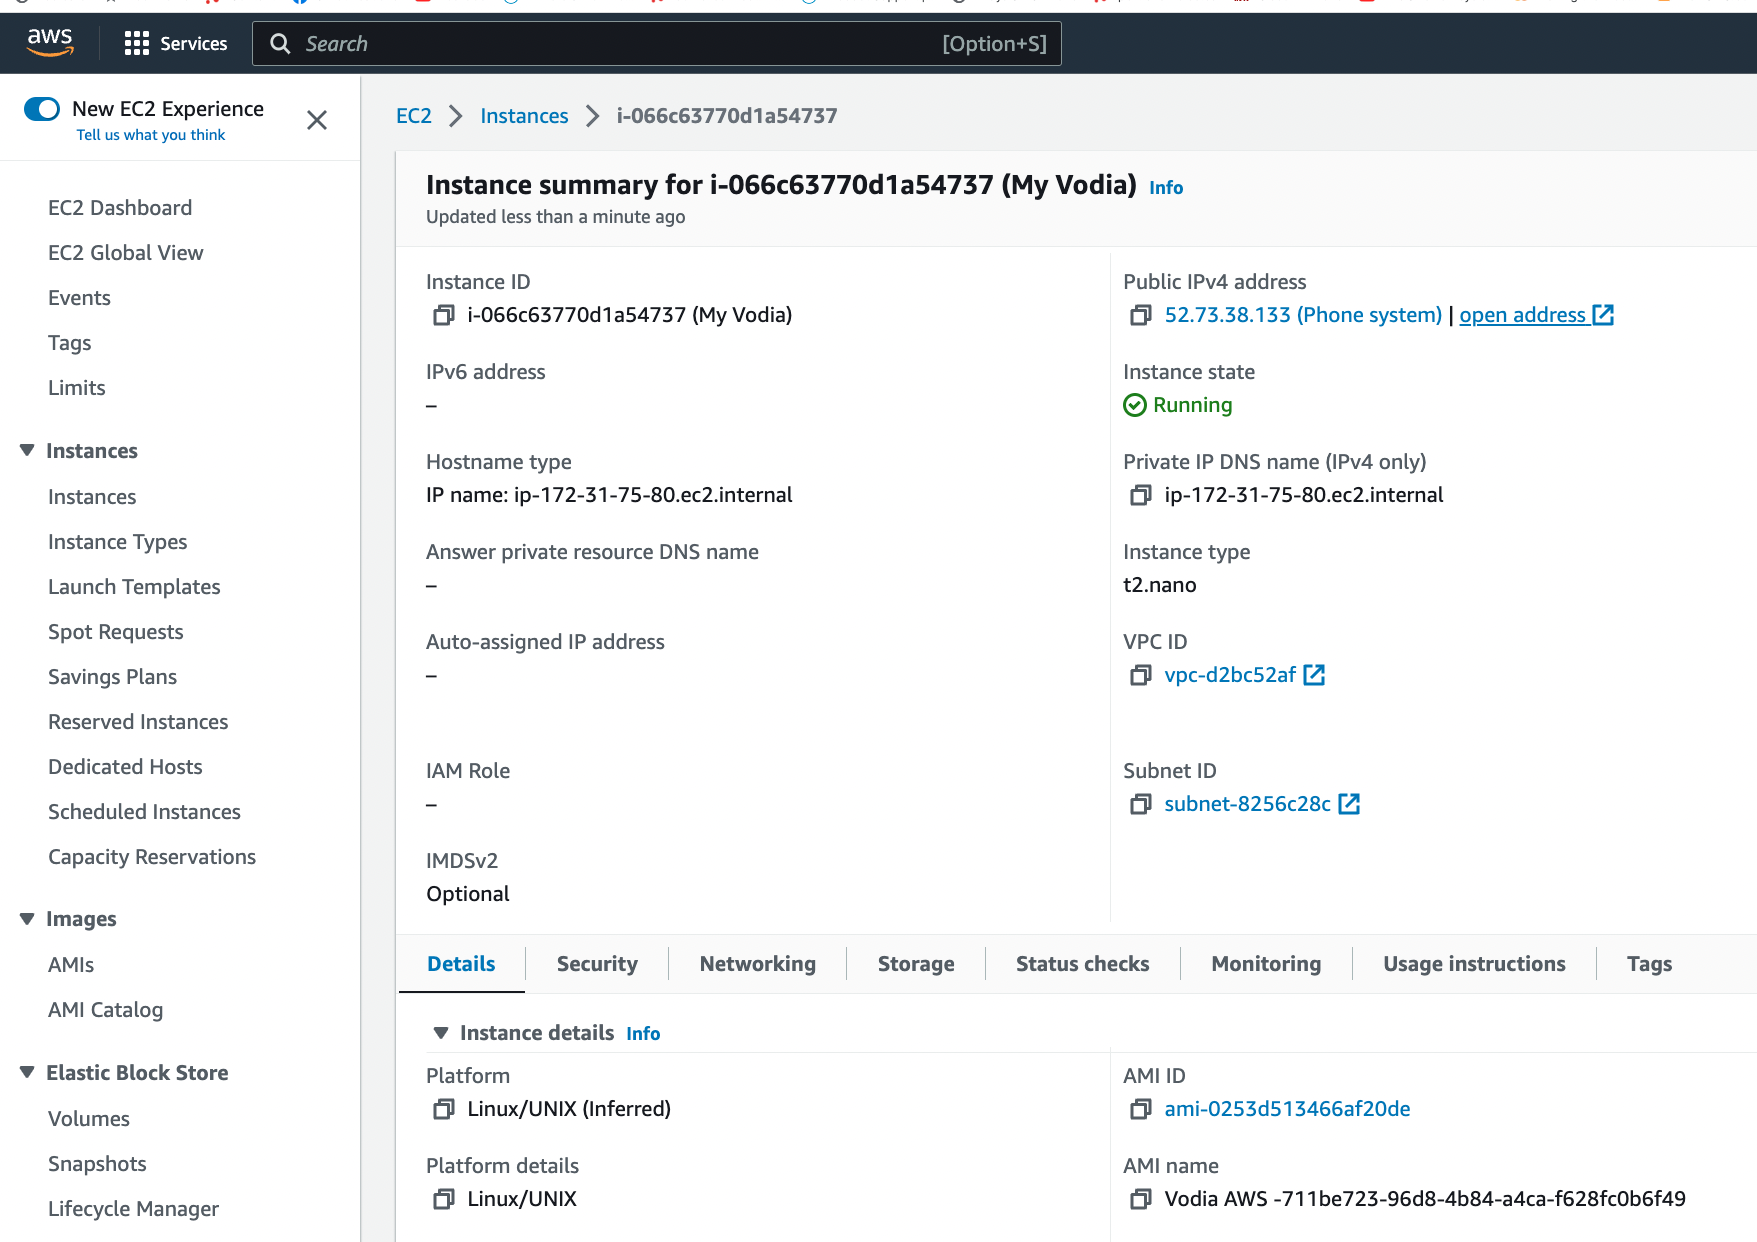This screenshot has width=1757, height=1242.
Task: Open VPC external link icon
Action: (1314, 675)
